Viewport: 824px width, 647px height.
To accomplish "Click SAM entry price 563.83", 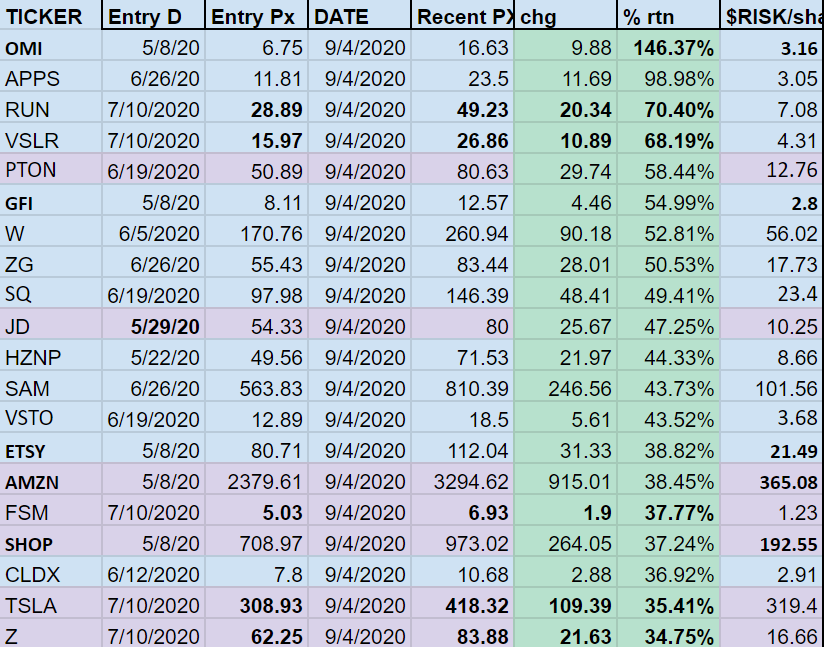I will click(256, 386).
